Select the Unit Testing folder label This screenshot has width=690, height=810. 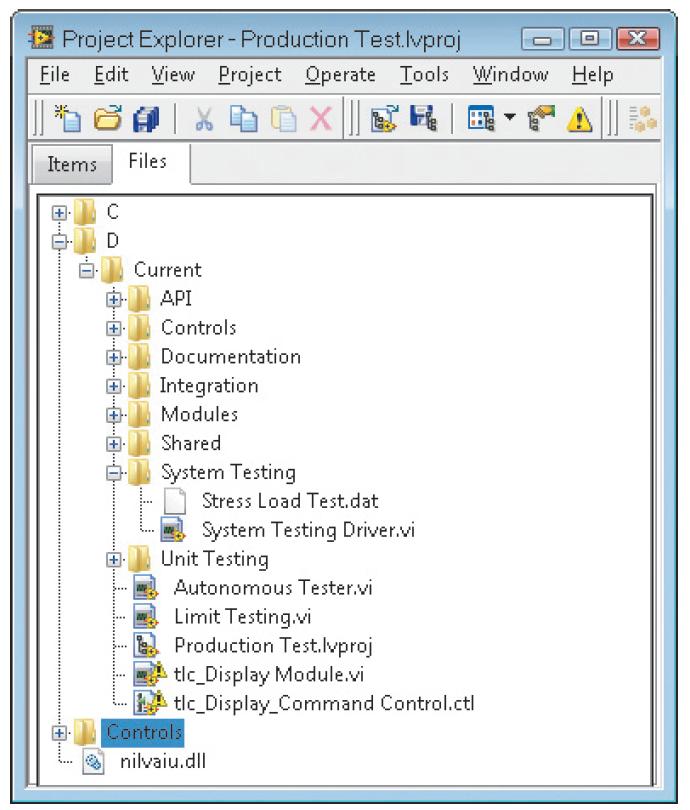[x=215, y=559]
